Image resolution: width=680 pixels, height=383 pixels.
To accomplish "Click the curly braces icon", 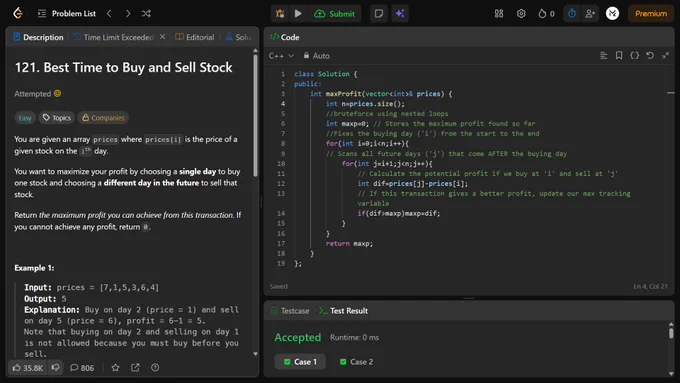I will tap(634, 56).
